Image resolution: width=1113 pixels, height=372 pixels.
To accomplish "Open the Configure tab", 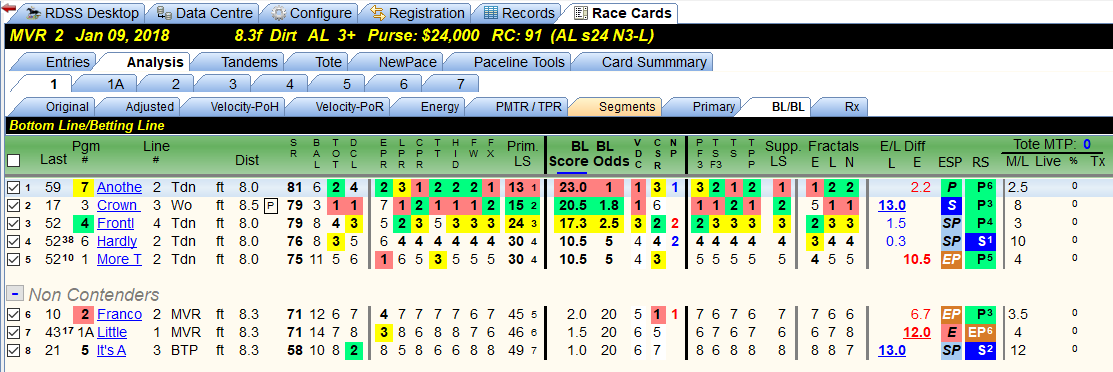I will click(x=312, y=13).
